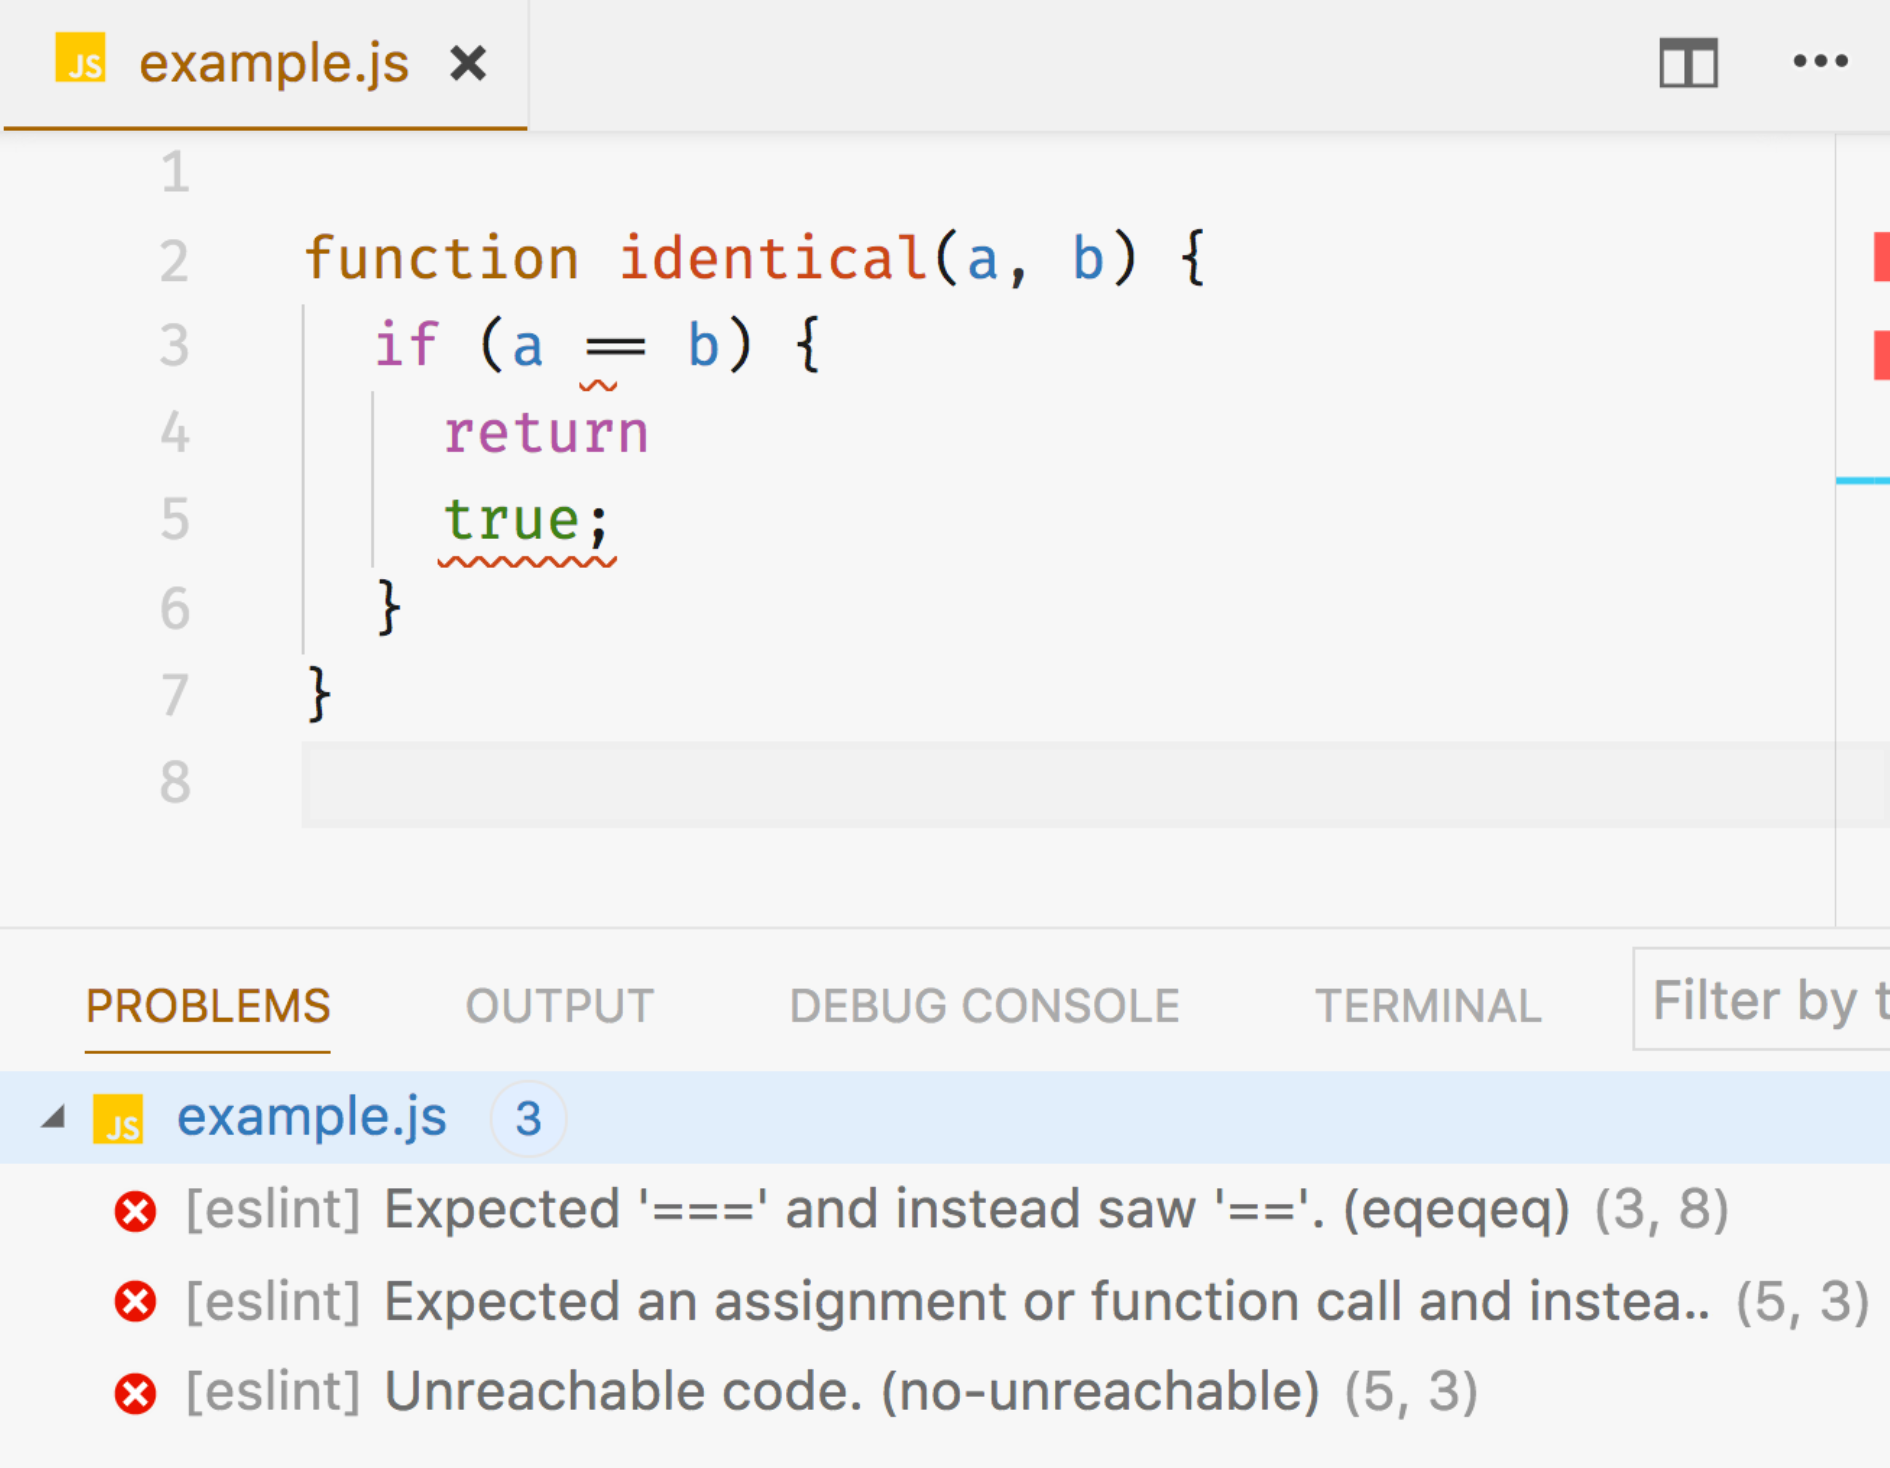Image resolution: width=1890 pixels, height=1468 pixels.
Task: Close the example.js editor tab
Action: 469,63
